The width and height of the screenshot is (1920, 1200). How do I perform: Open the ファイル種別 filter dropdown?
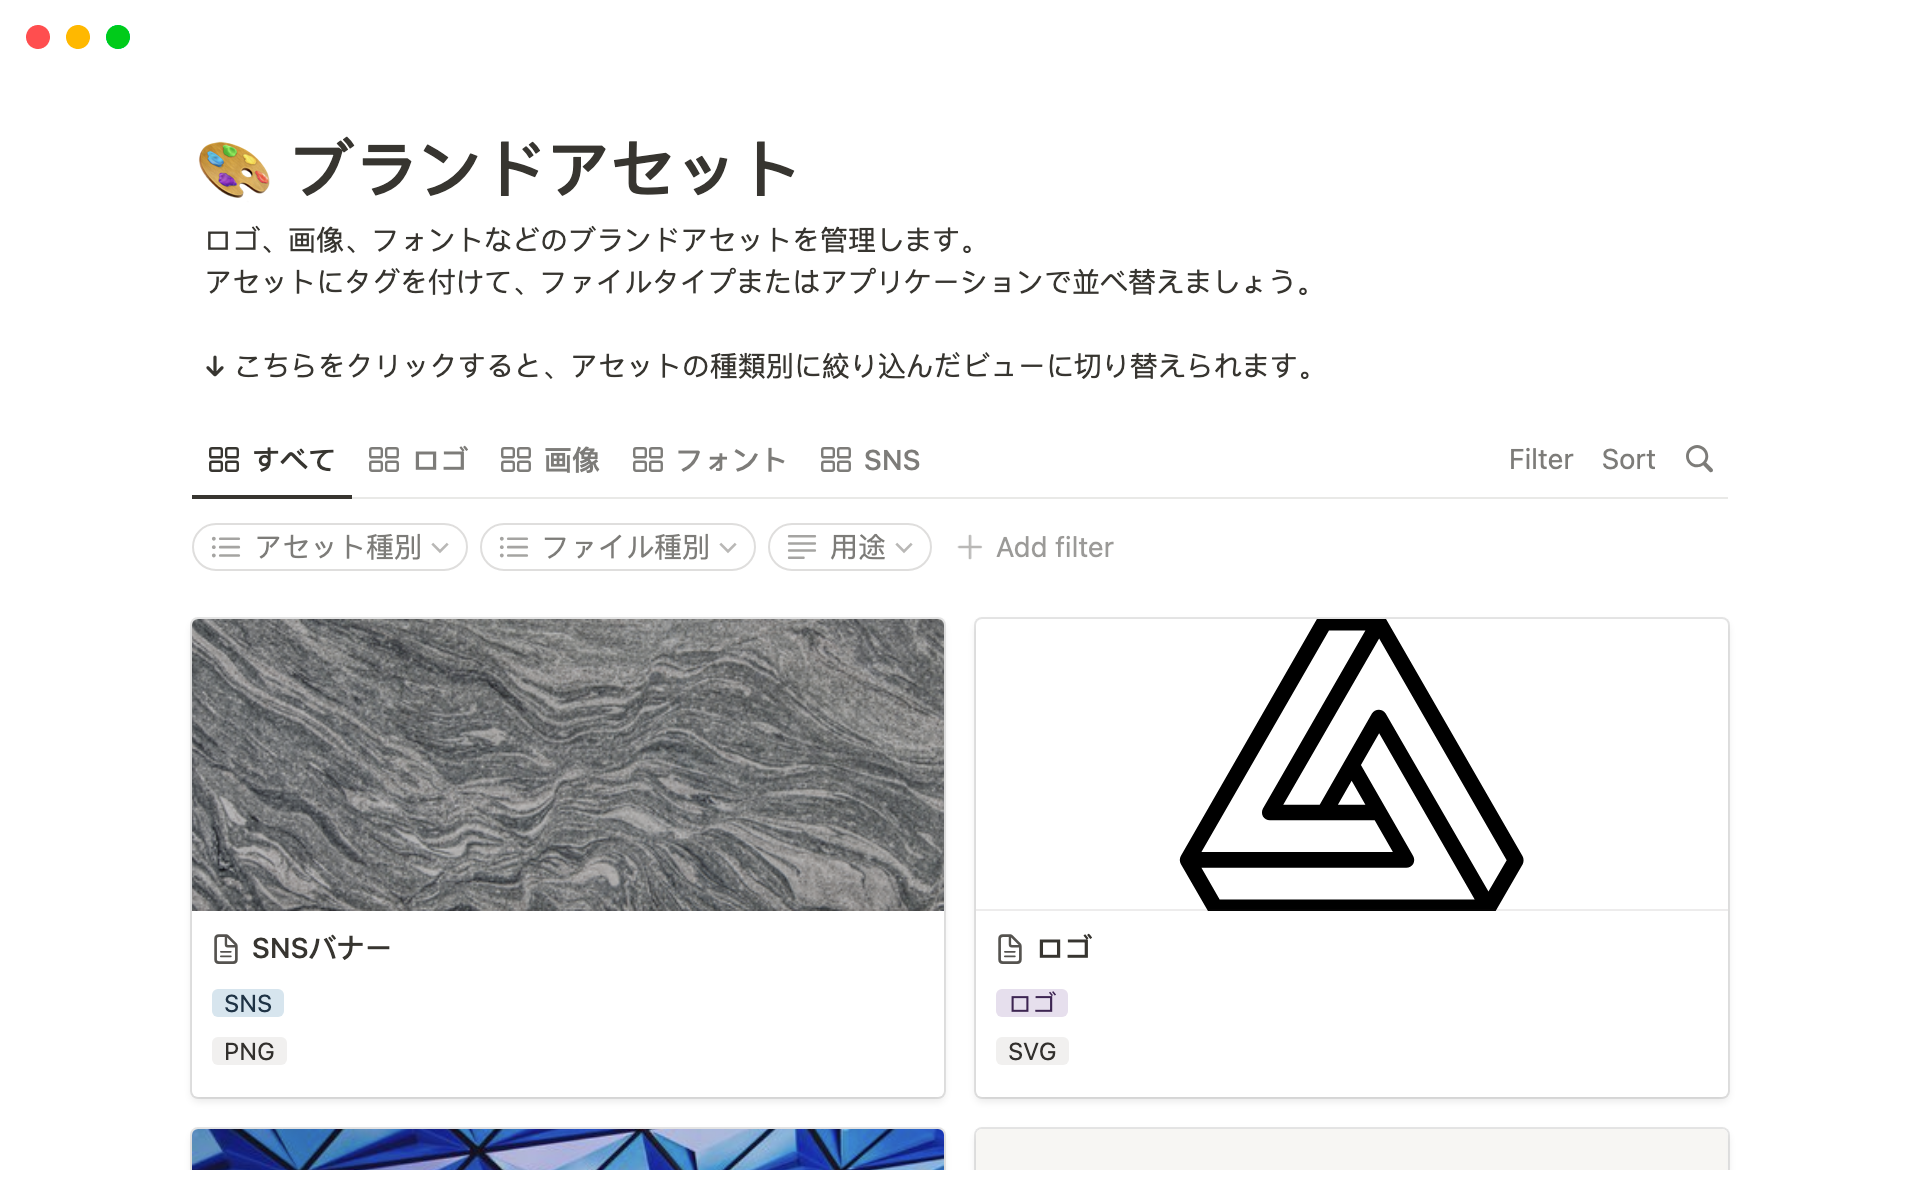point(618,547)
